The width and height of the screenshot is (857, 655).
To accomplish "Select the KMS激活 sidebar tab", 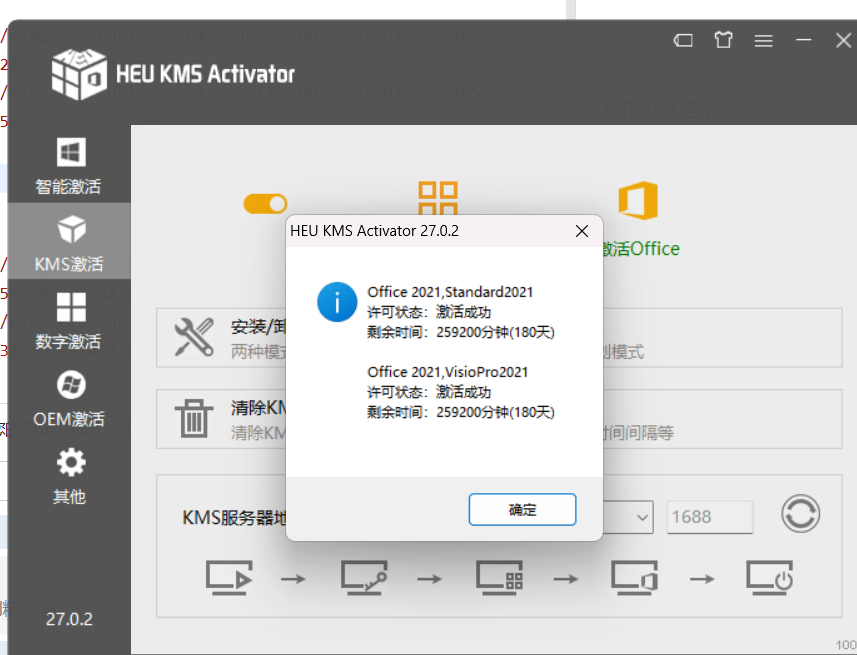I will coord(69,241).
